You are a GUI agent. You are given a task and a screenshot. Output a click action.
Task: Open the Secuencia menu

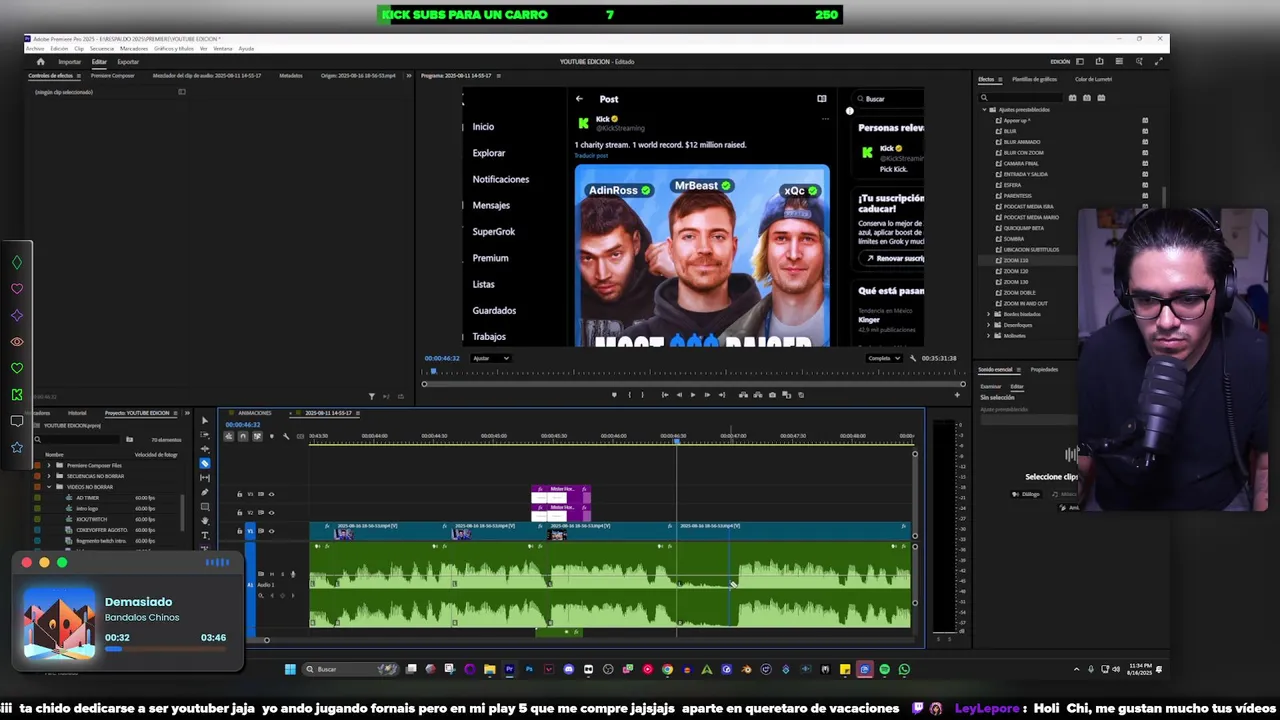[x=101, y=48]
